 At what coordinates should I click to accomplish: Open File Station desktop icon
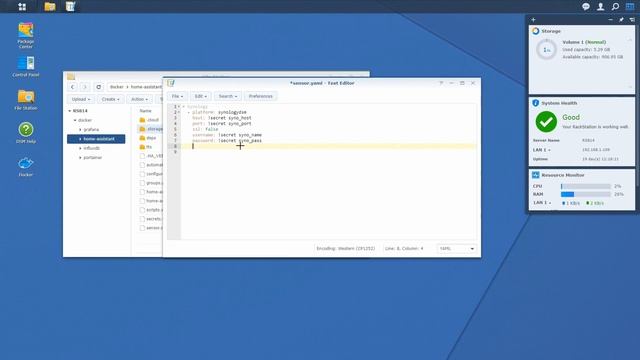pyautogui.click(x=26, y=100)
